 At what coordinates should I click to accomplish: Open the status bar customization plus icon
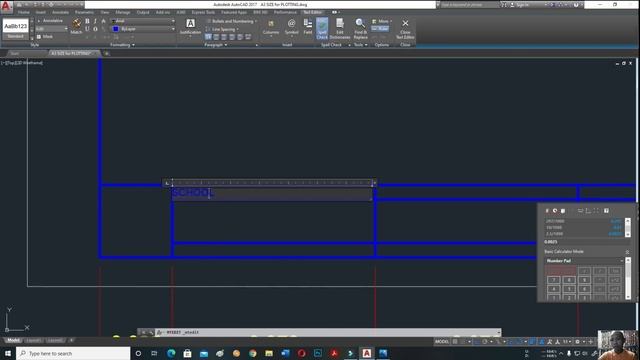tap(590, 342)
